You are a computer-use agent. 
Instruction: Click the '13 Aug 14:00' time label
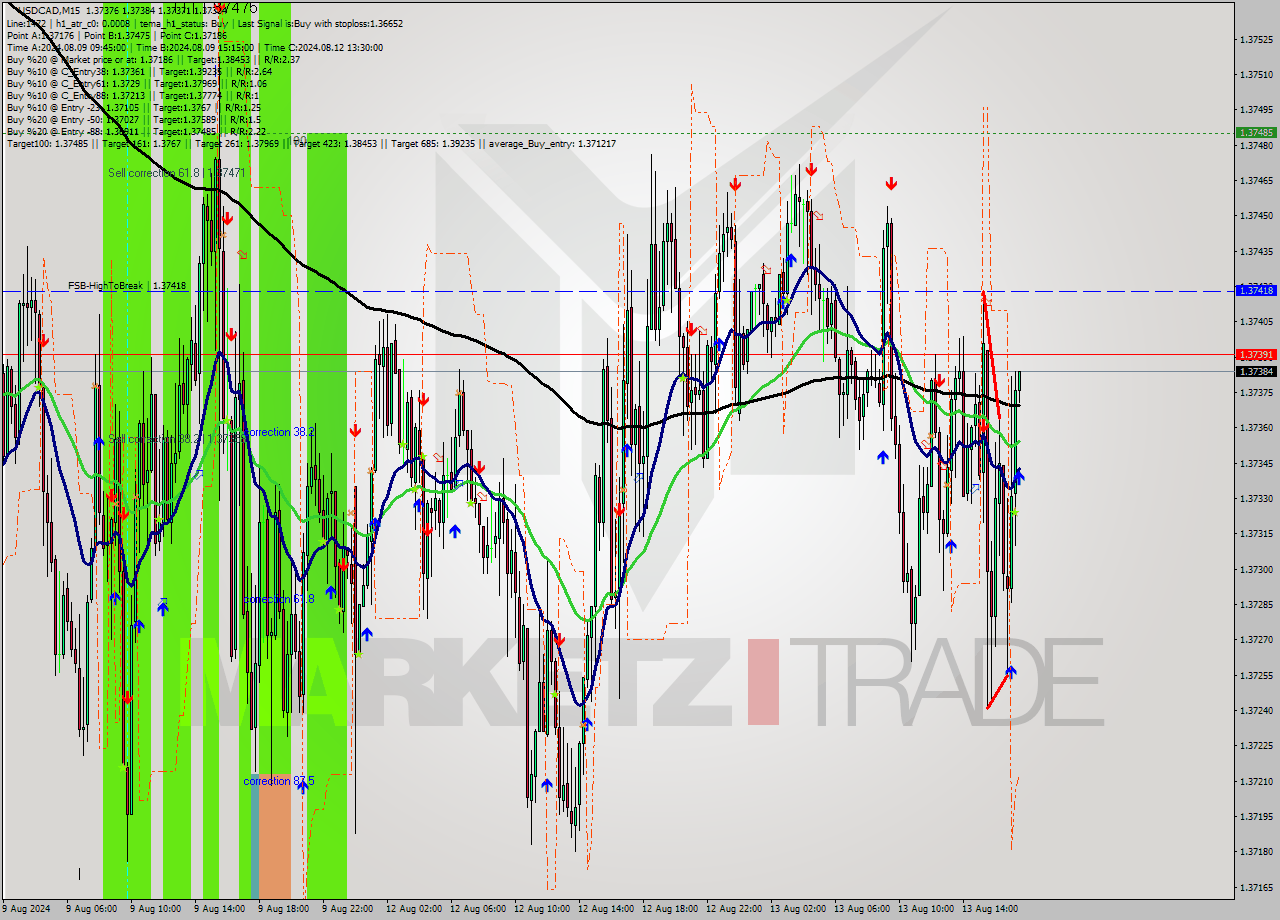click(989, 909)
